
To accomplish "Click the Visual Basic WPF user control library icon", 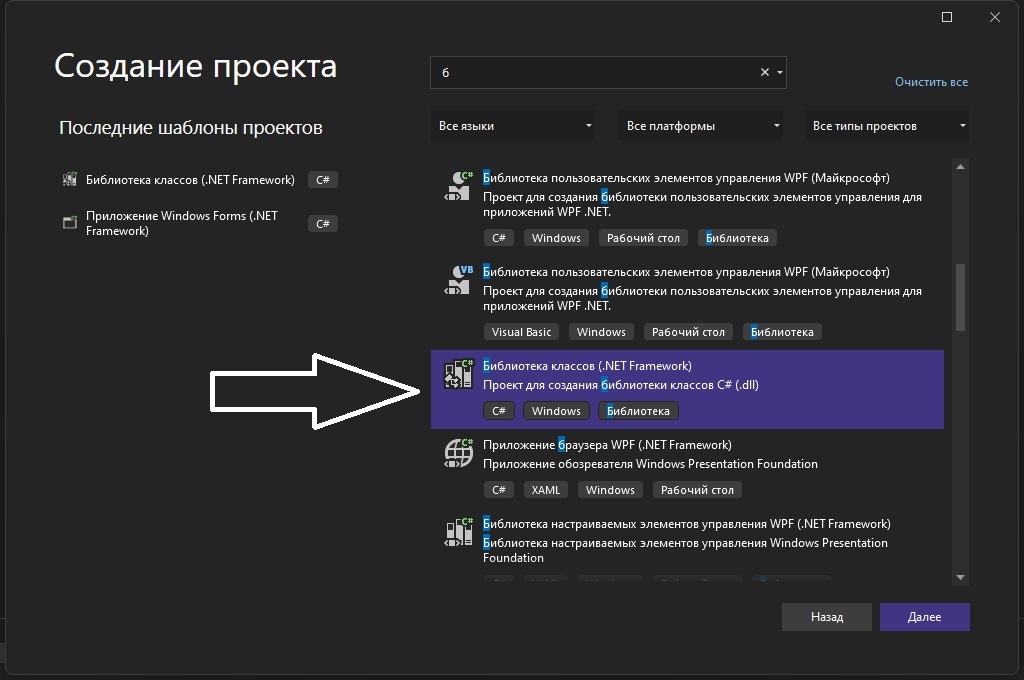I will 458,280.
